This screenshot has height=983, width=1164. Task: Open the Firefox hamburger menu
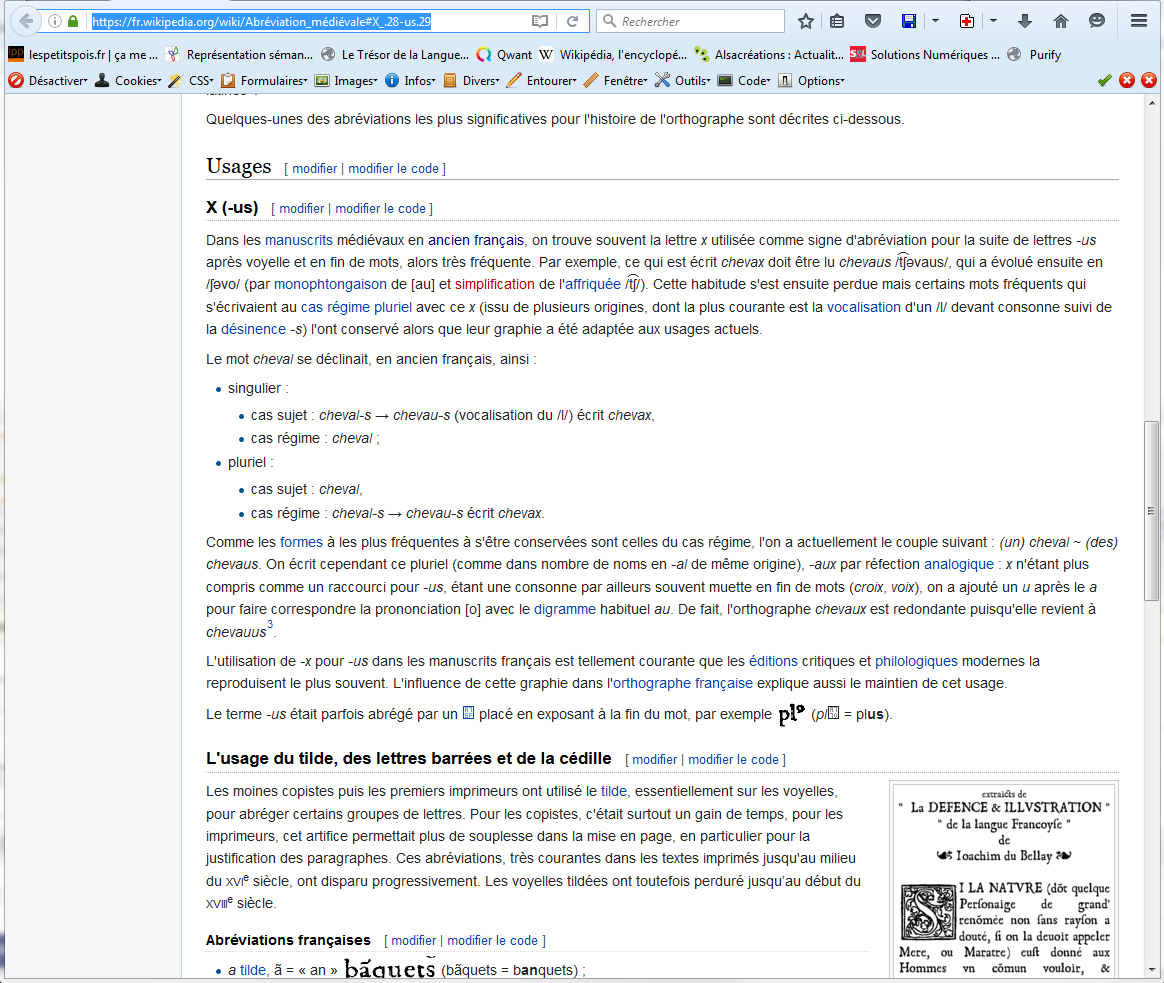(x=1138, y=21)
